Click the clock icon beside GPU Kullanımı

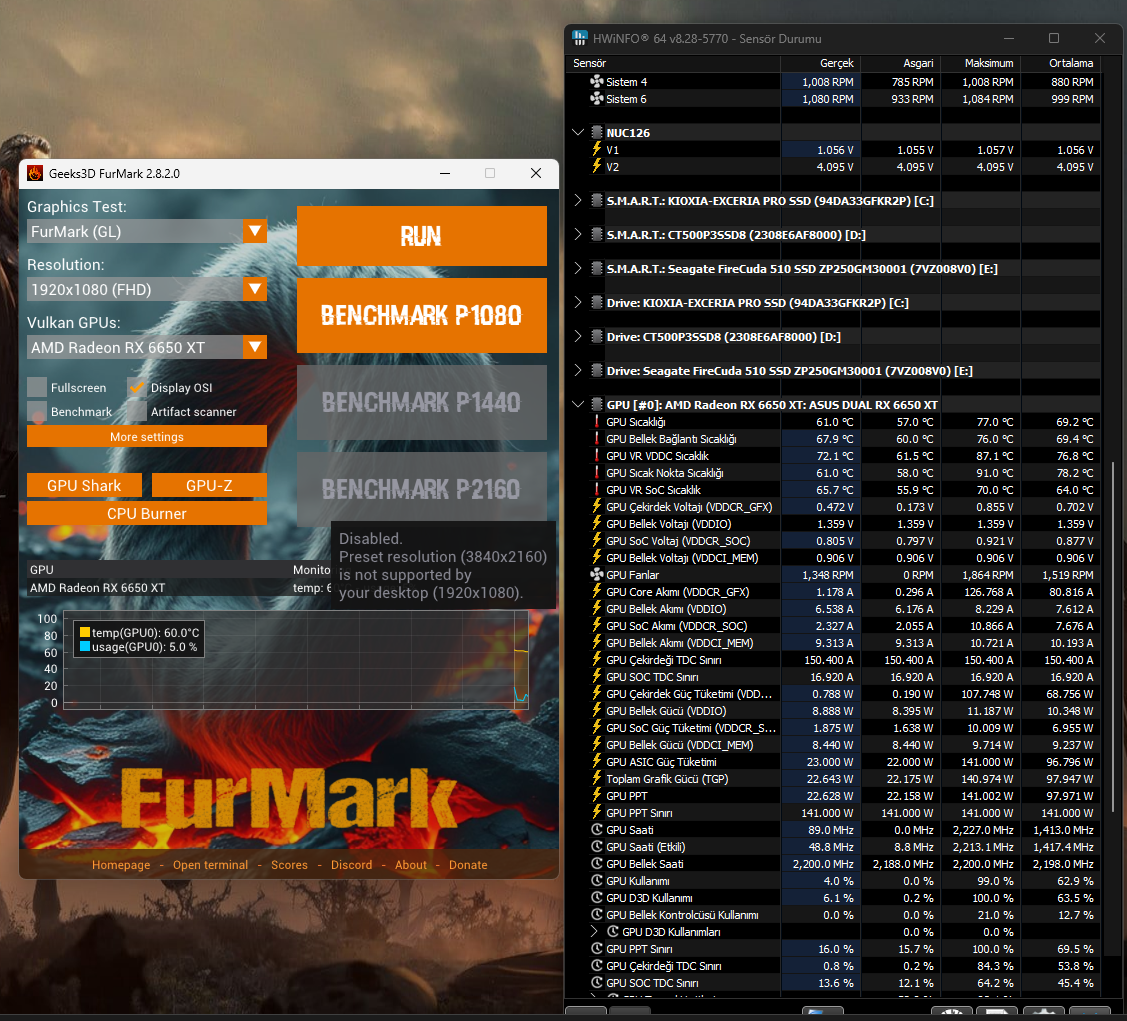597,881
